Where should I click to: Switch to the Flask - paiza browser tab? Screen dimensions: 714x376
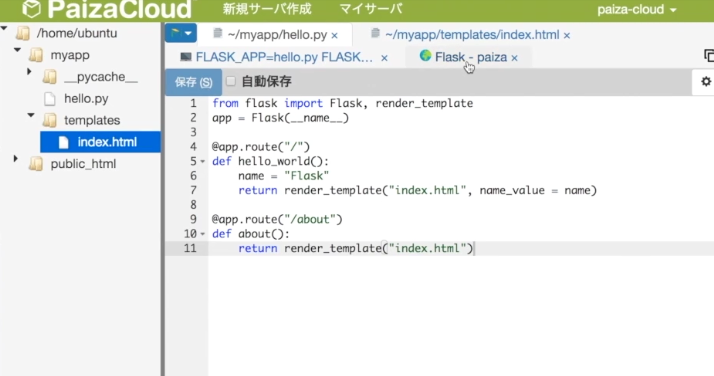(x=471, y=57)
